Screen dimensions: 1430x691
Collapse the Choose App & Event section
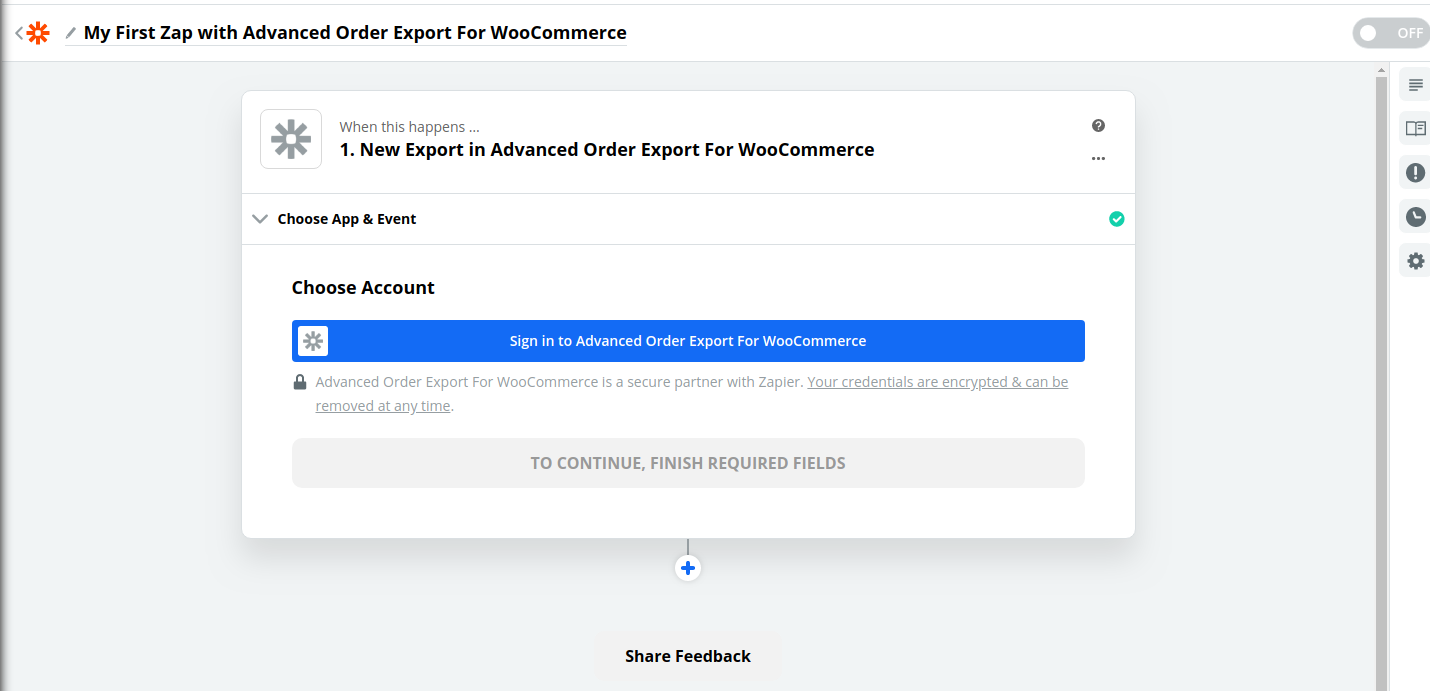[688, 219]
